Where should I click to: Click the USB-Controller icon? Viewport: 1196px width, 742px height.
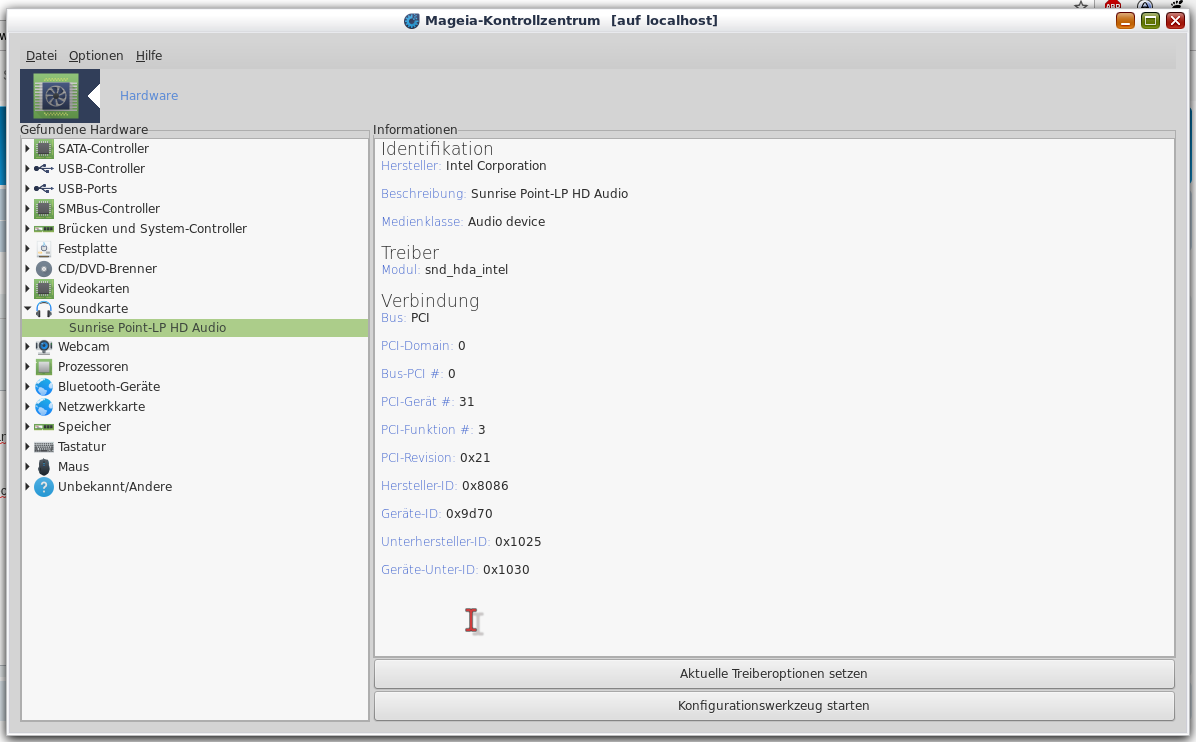pyautogui.click(x=44, y=169)
